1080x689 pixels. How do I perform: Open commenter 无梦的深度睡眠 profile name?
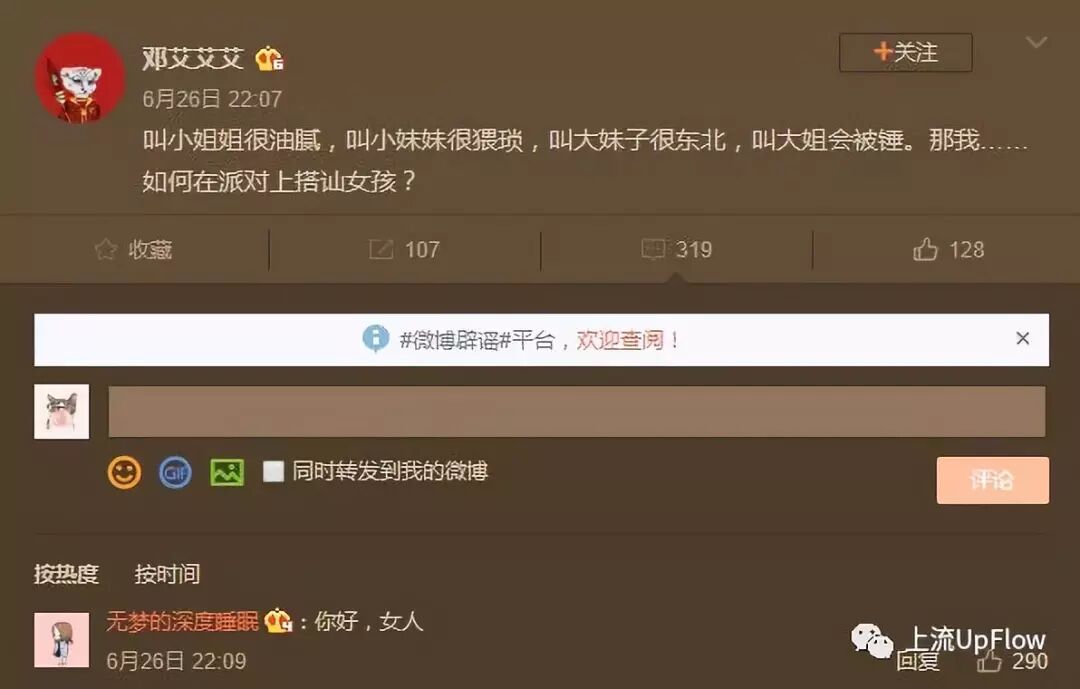click(183, 621)
